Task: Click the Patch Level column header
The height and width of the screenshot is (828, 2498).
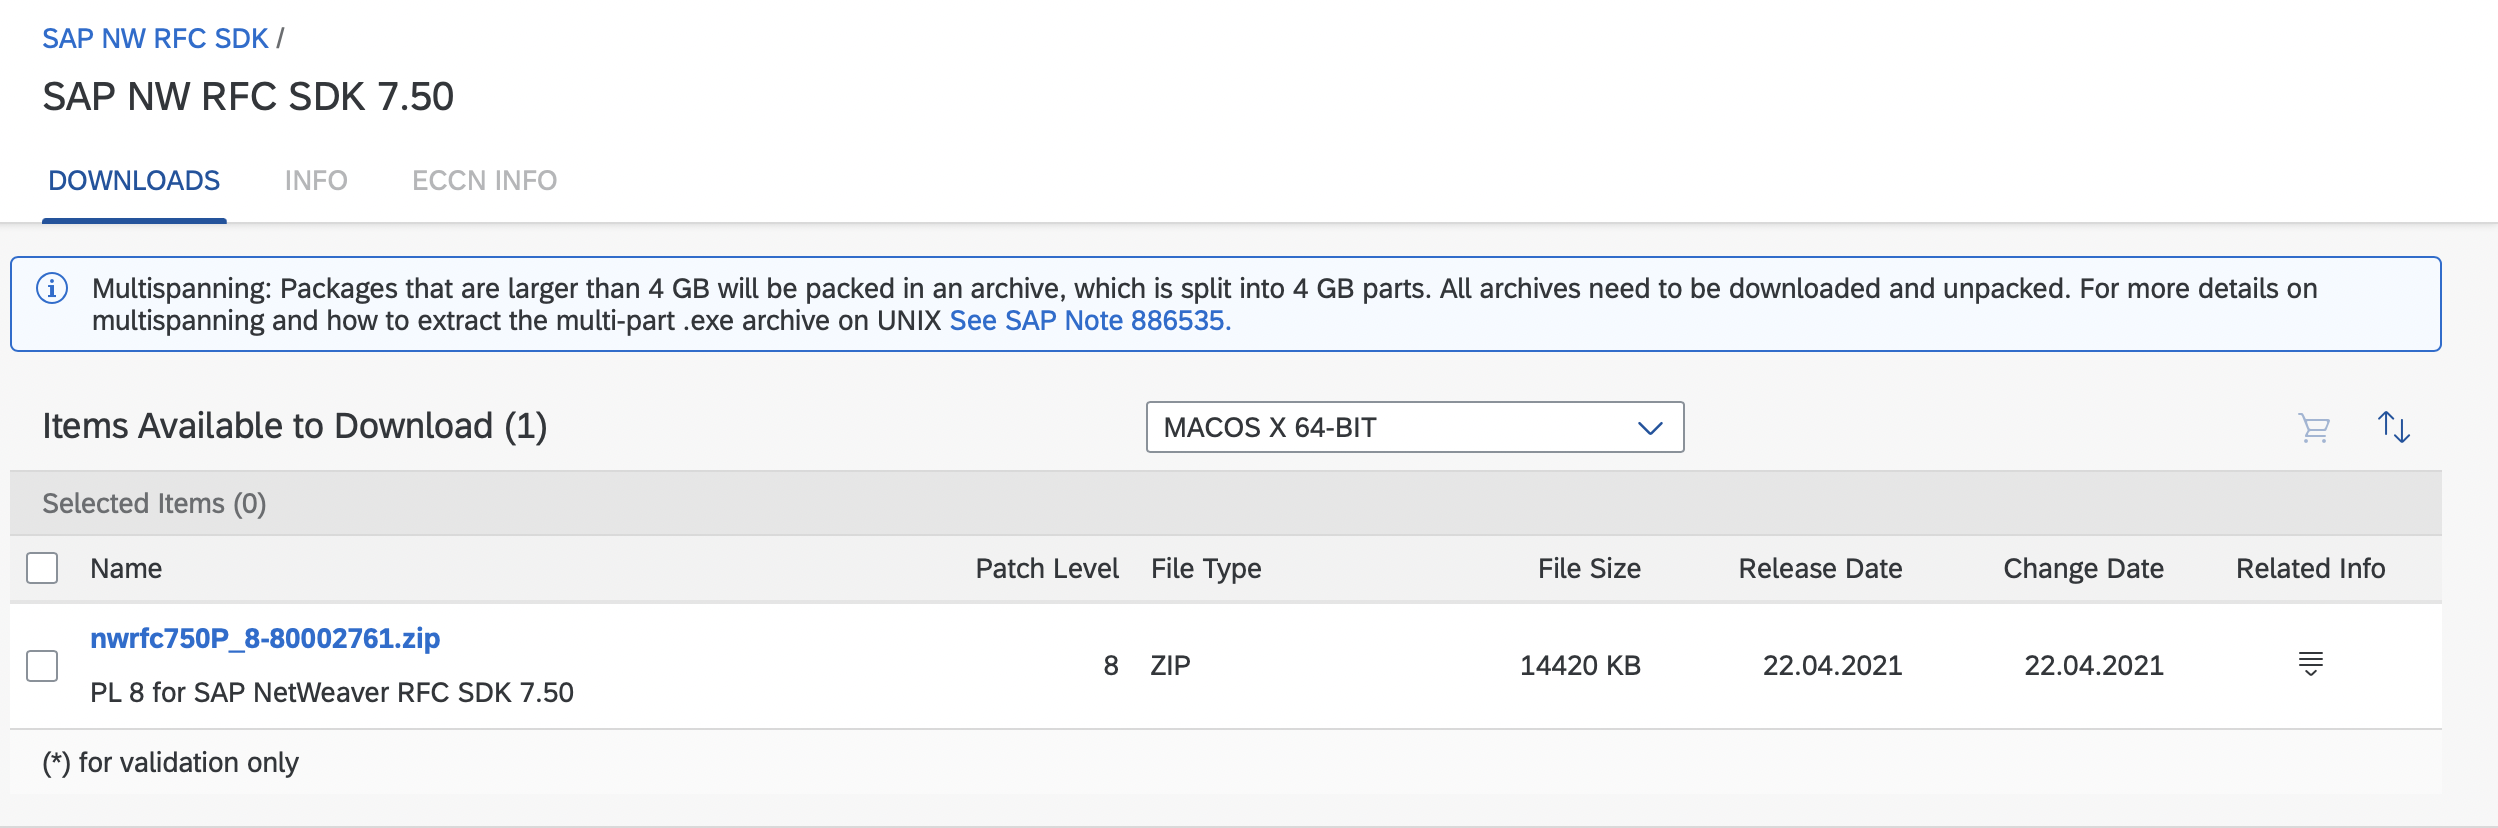Action: [x=1046, y=569]
